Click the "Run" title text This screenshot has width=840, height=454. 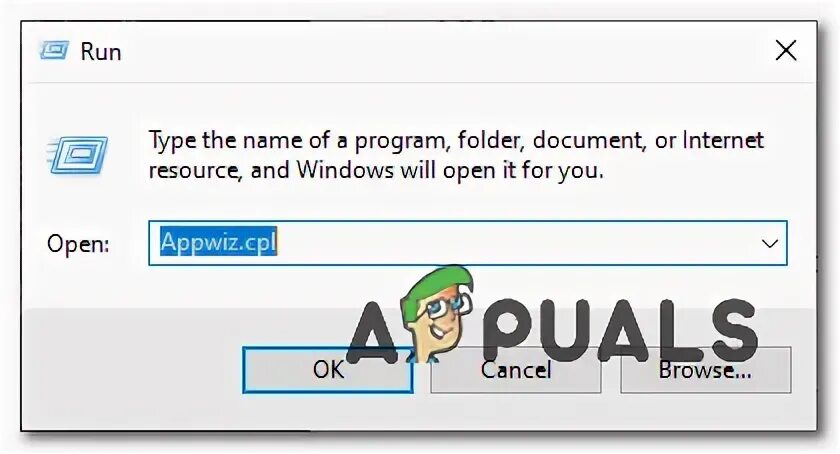[101, 52]
